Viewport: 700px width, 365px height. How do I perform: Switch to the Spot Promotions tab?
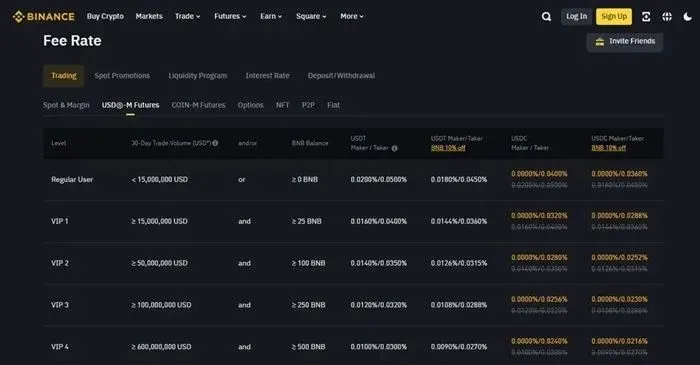point(122,75)
